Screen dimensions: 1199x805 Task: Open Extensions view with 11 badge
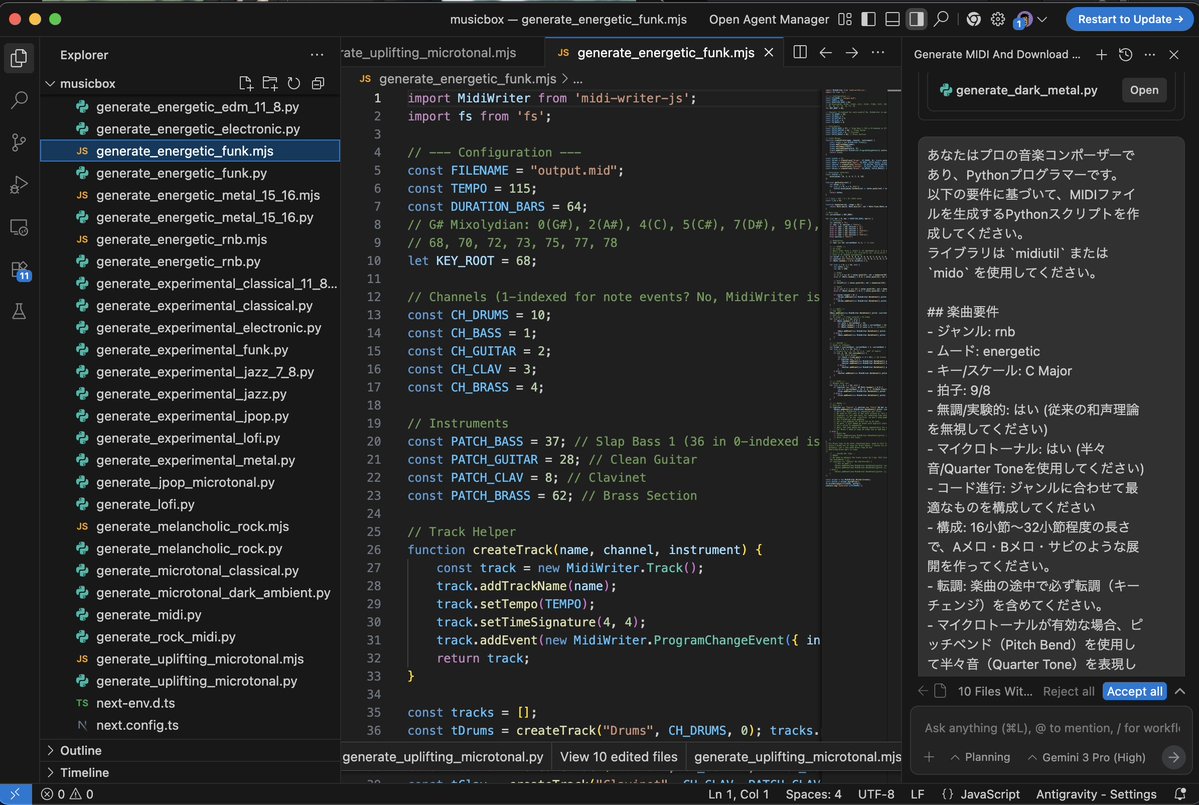tap(19, 270)
